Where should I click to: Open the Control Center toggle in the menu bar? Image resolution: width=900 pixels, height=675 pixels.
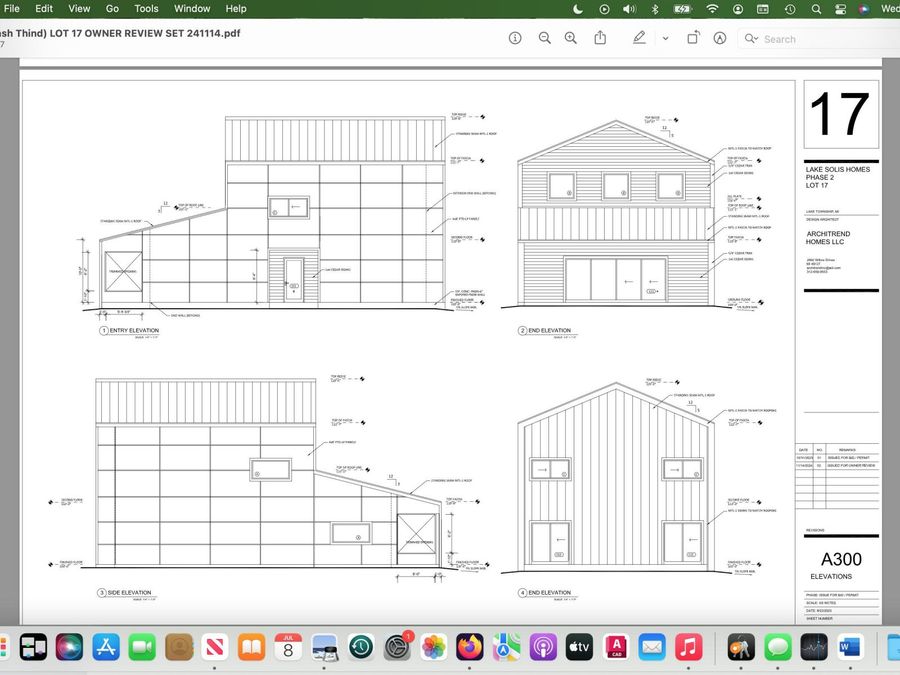[x=840, y=9]
